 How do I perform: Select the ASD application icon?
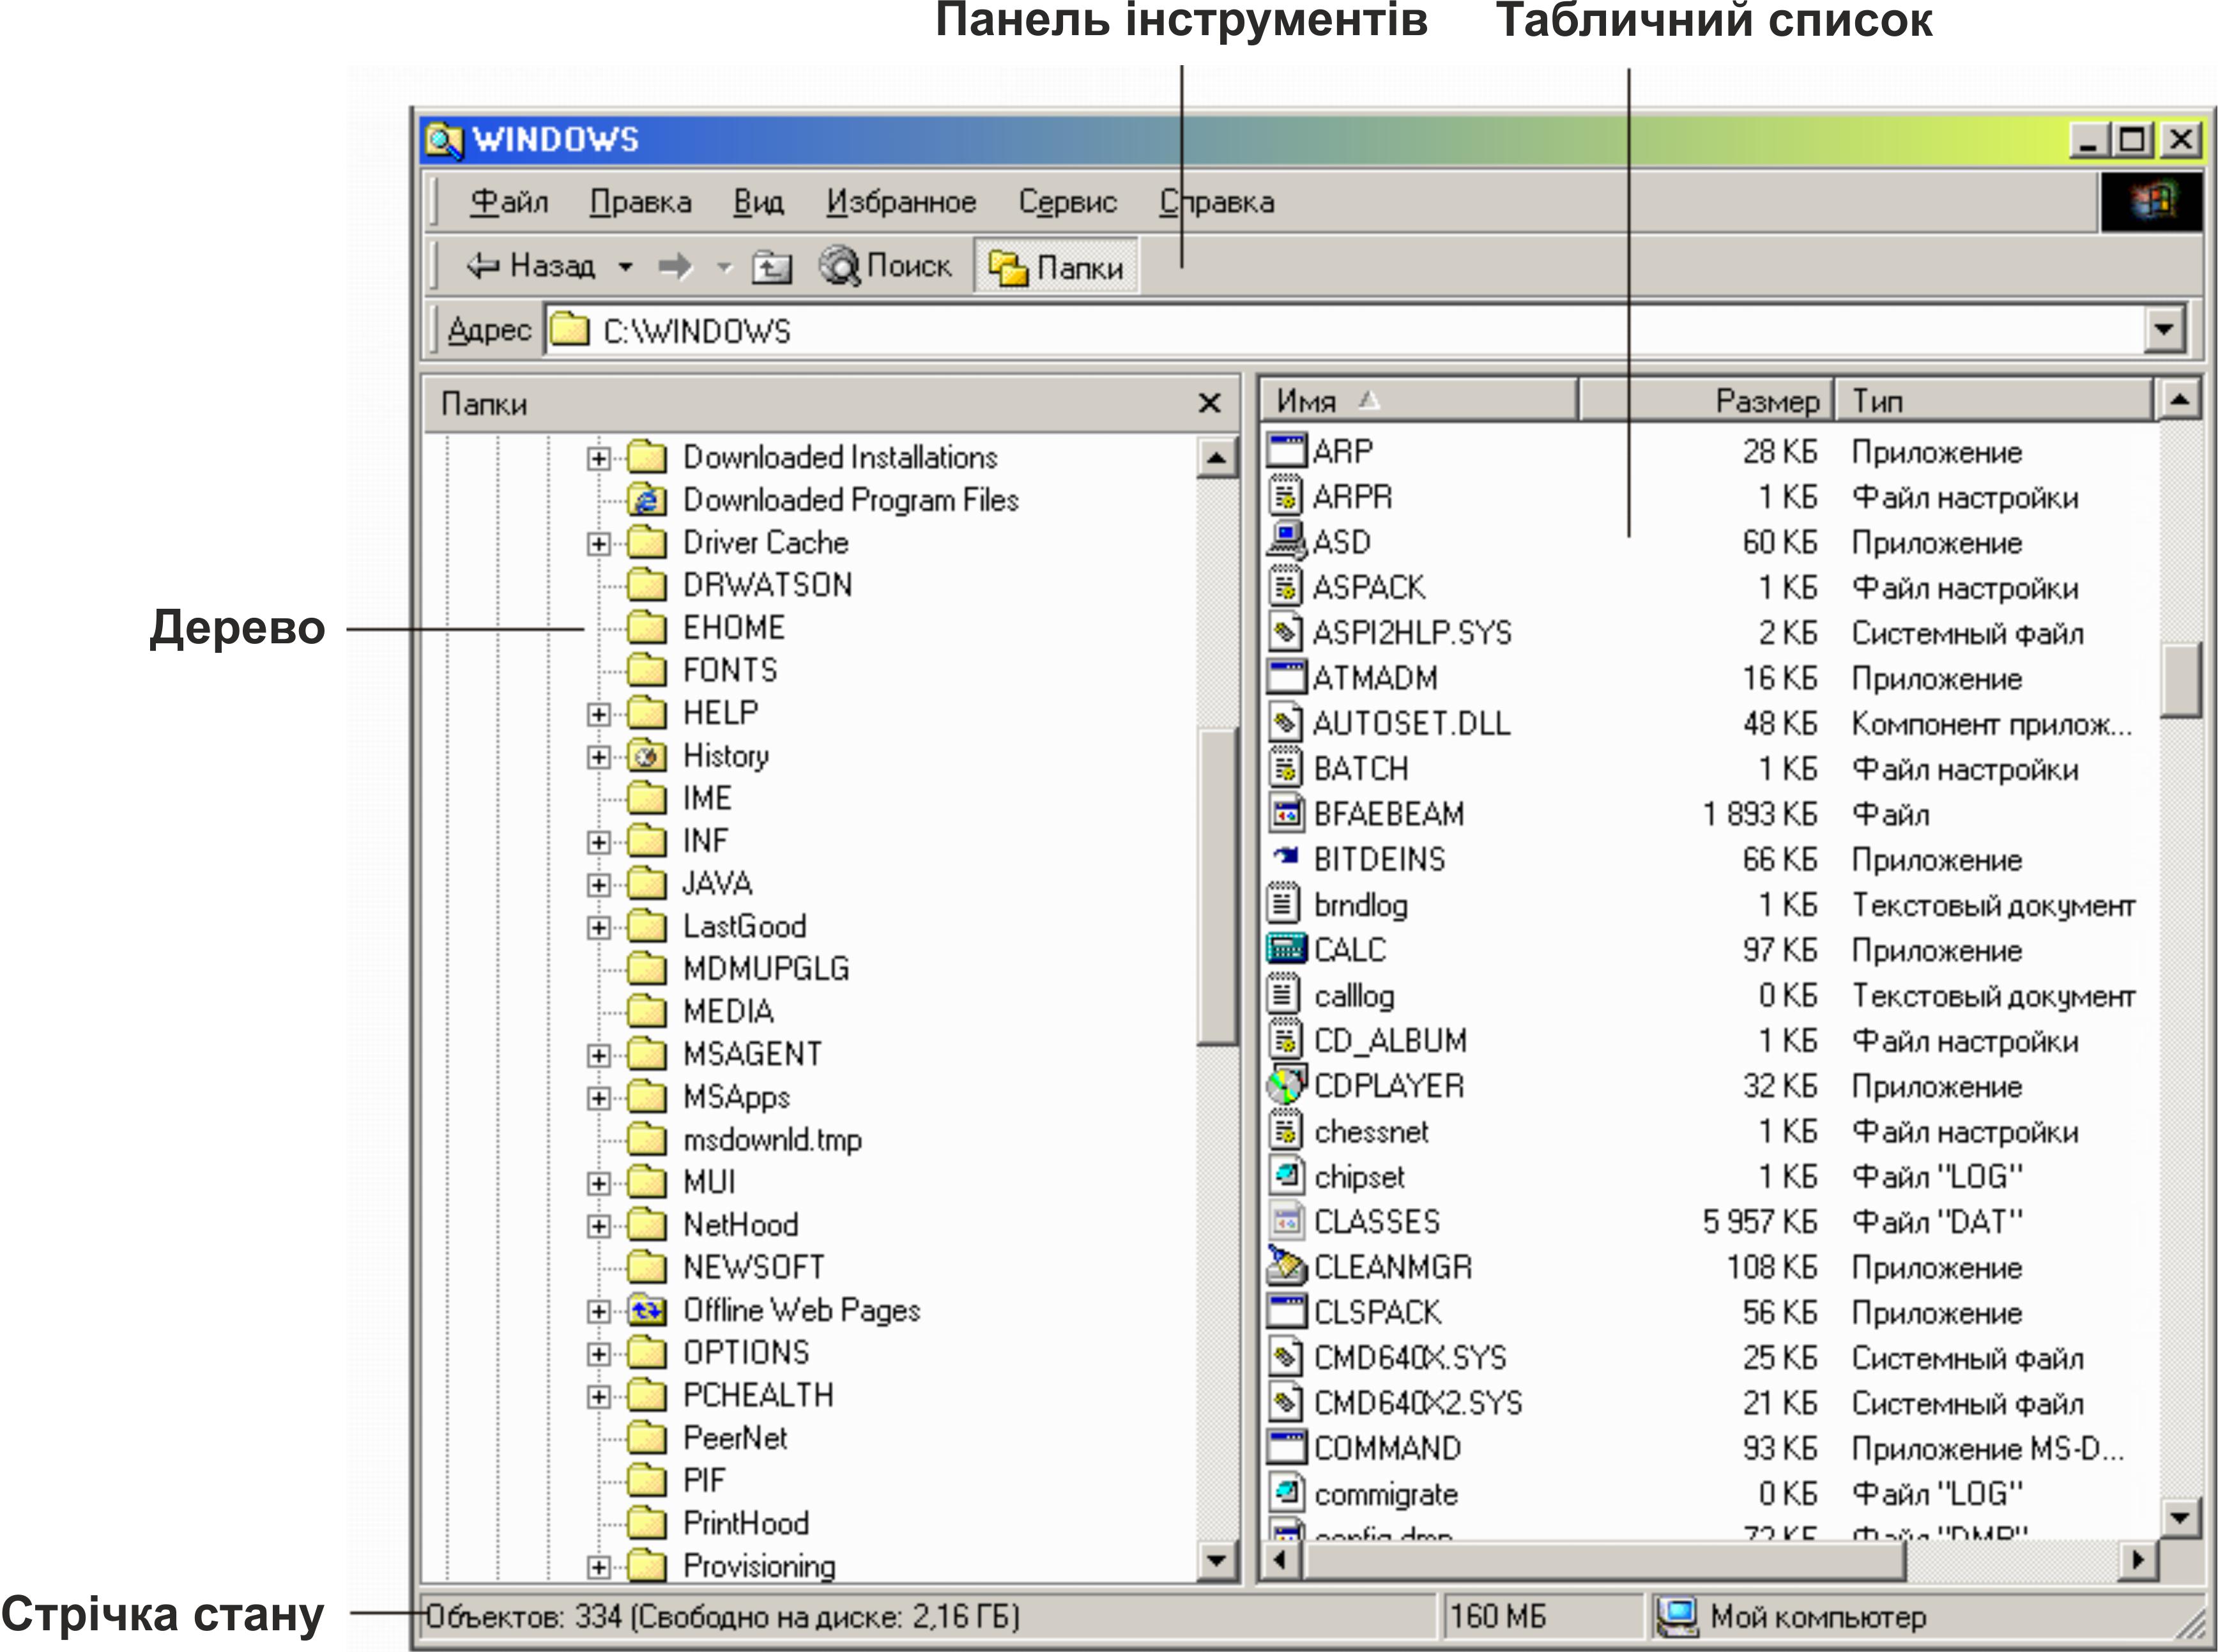click(x=1286, y=541)
